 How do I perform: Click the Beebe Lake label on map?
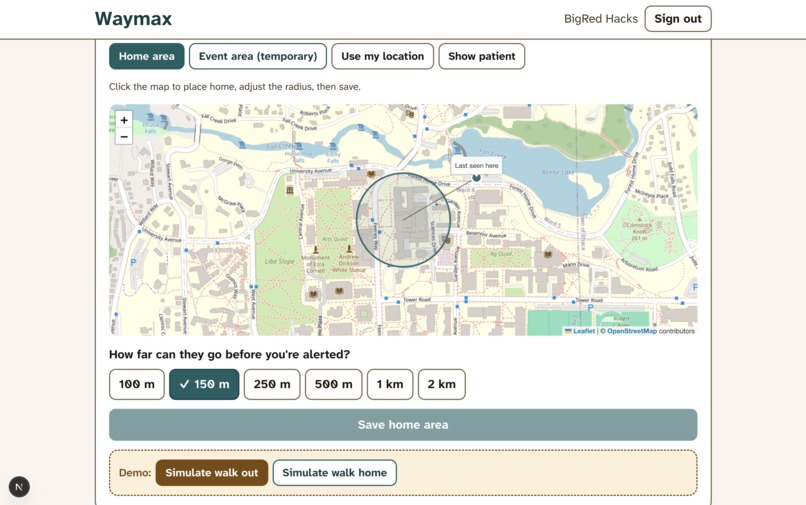pyautogui.click(x=558, y=172)
